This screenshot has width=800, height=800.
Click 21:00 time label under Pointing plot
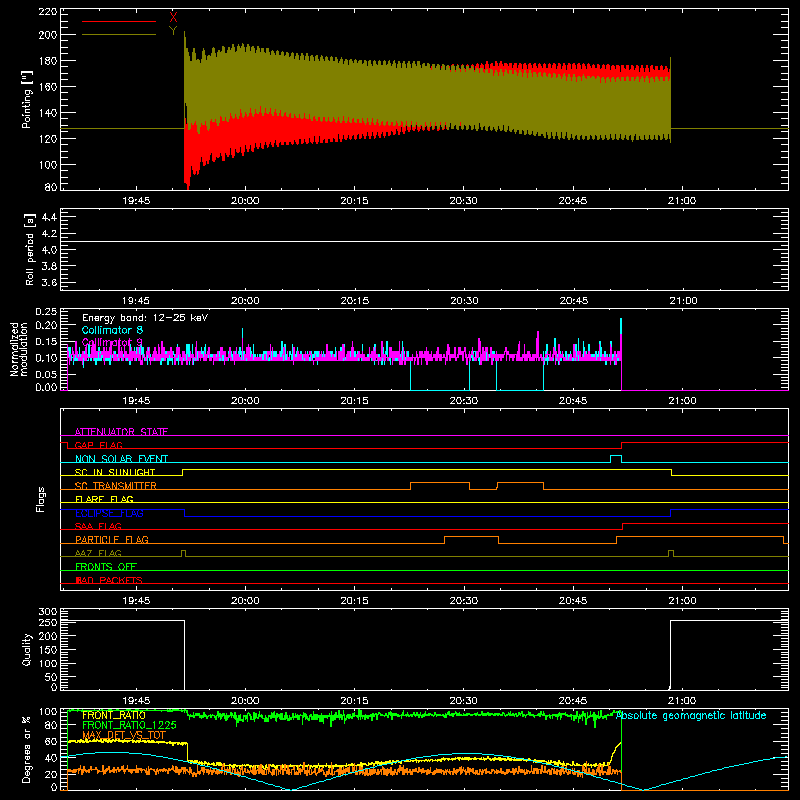682,201
